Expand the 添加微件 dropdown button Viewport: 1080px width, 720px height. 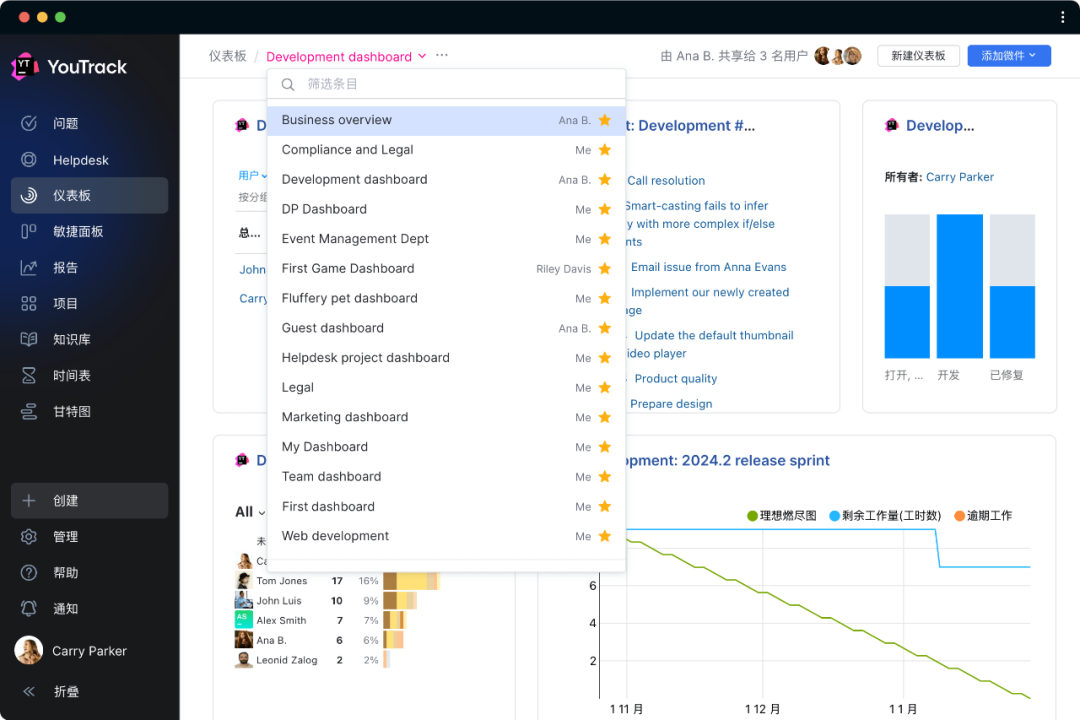1009,56
